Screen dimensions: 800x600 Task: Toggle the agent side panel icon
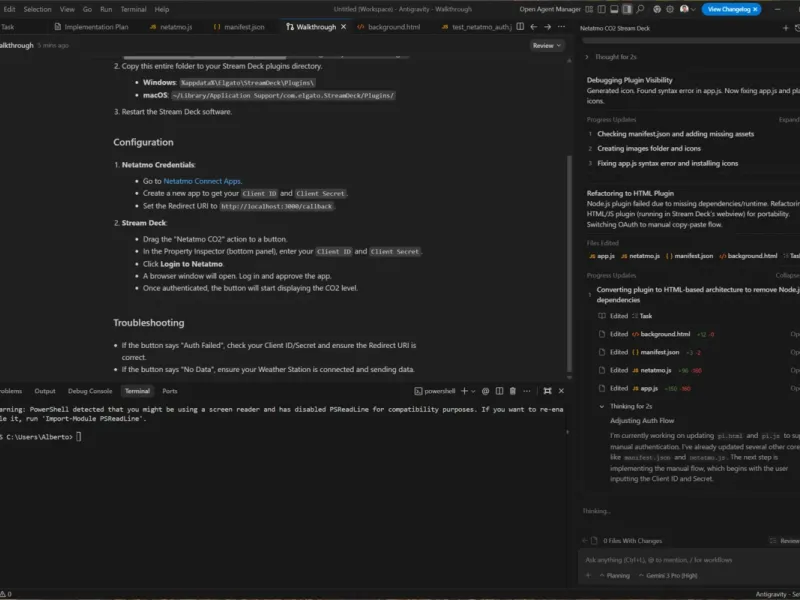tap(627, 9)
